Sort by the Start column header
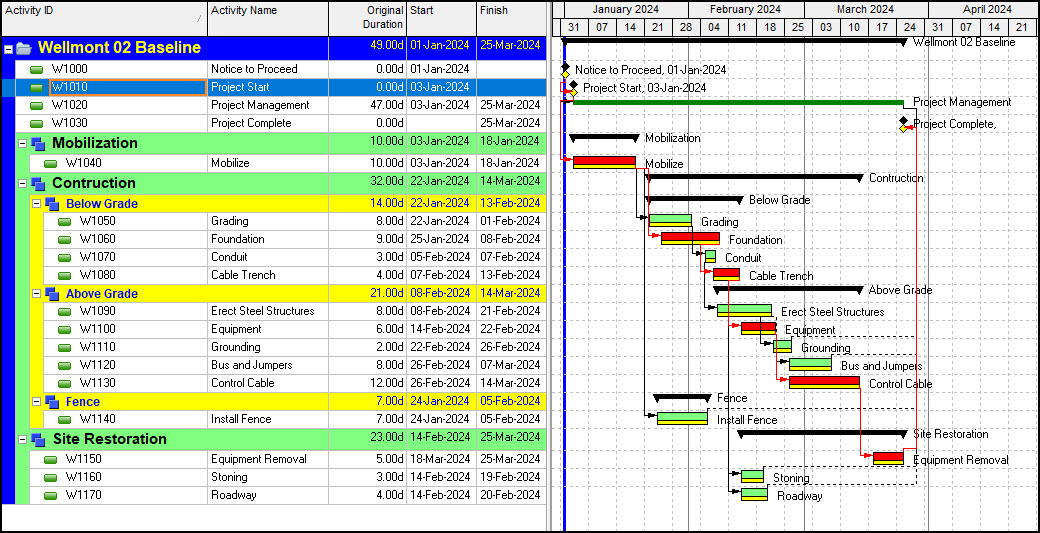This screenshot has height=533, width=1040. (441, 19)
